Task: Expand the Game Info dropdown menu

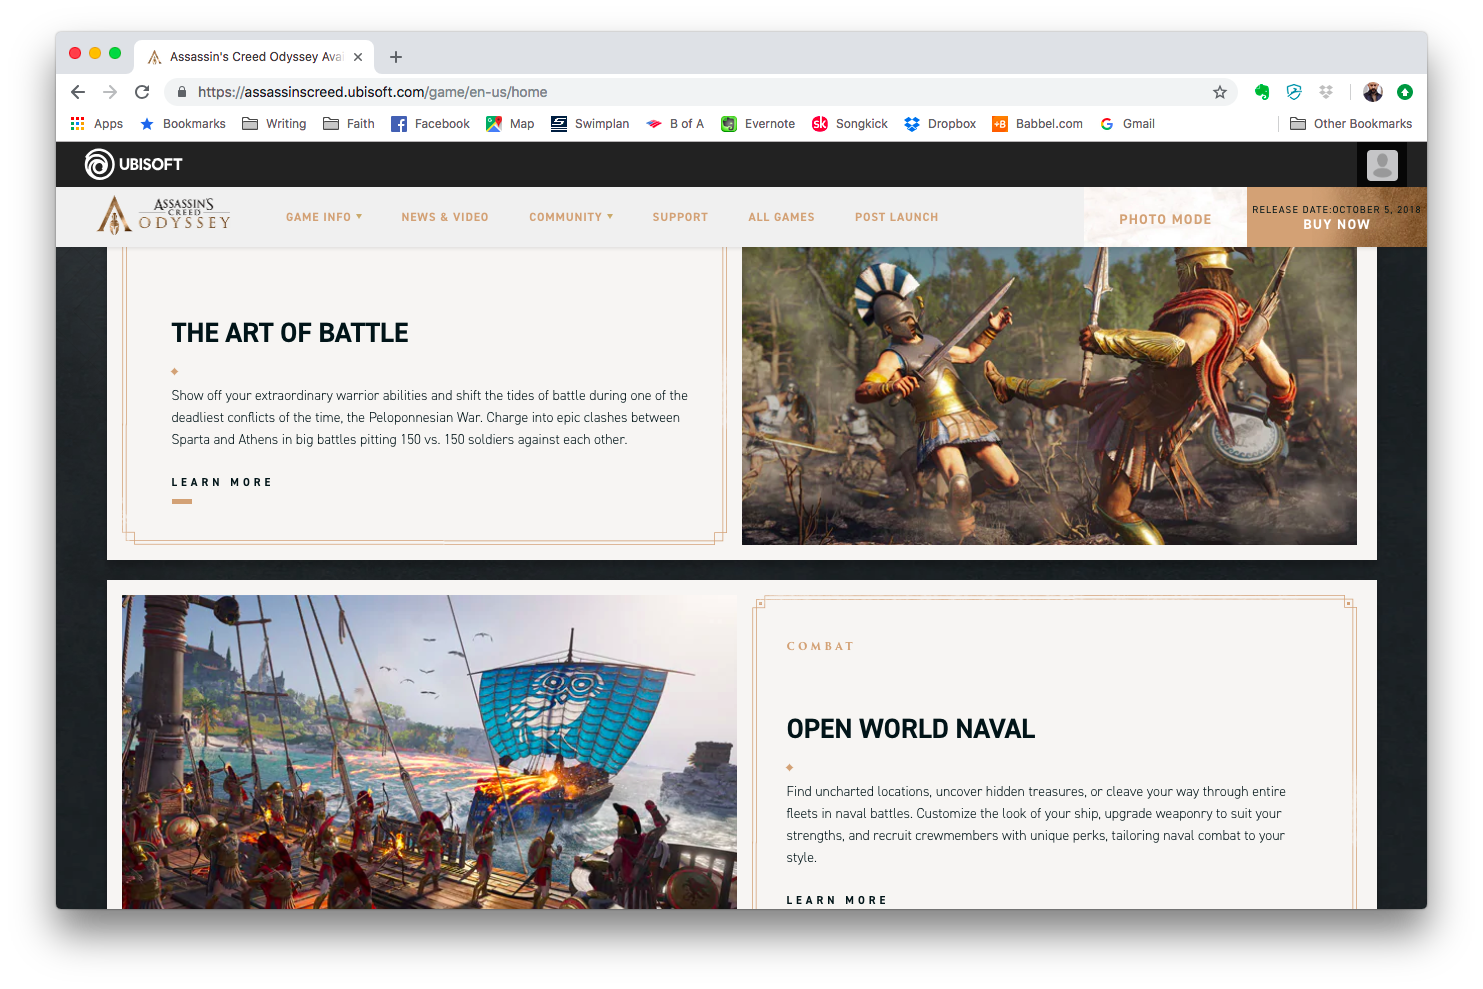Action: tap(324, 217)
